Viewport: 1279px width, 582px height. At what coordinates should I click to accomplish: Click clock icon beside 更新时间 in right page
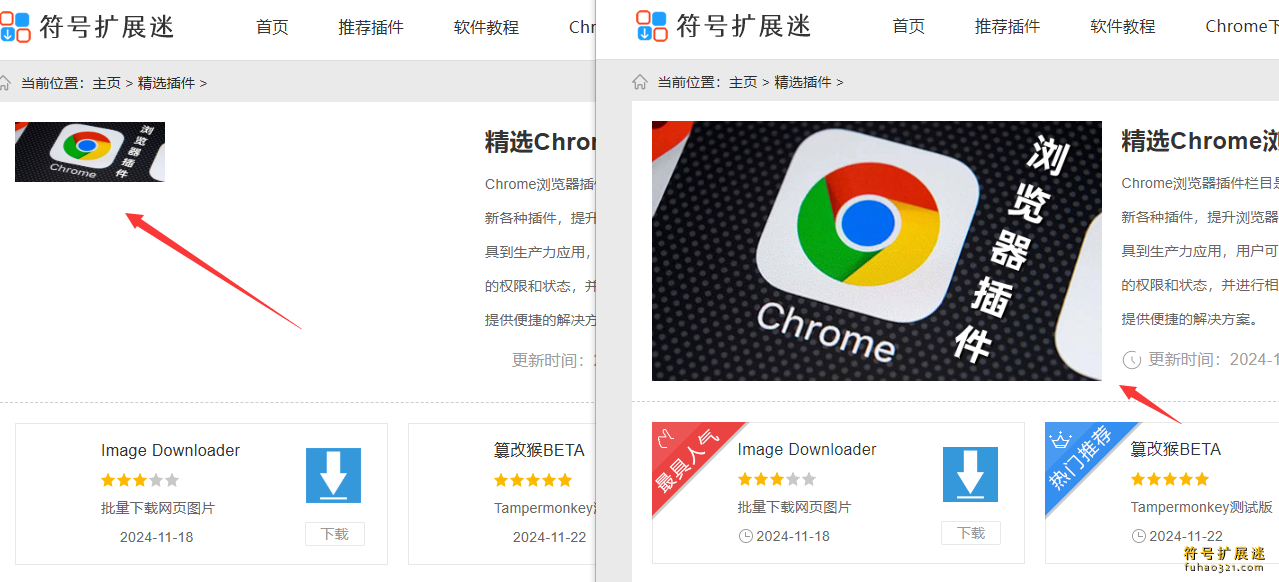[x=1132, y=360]
